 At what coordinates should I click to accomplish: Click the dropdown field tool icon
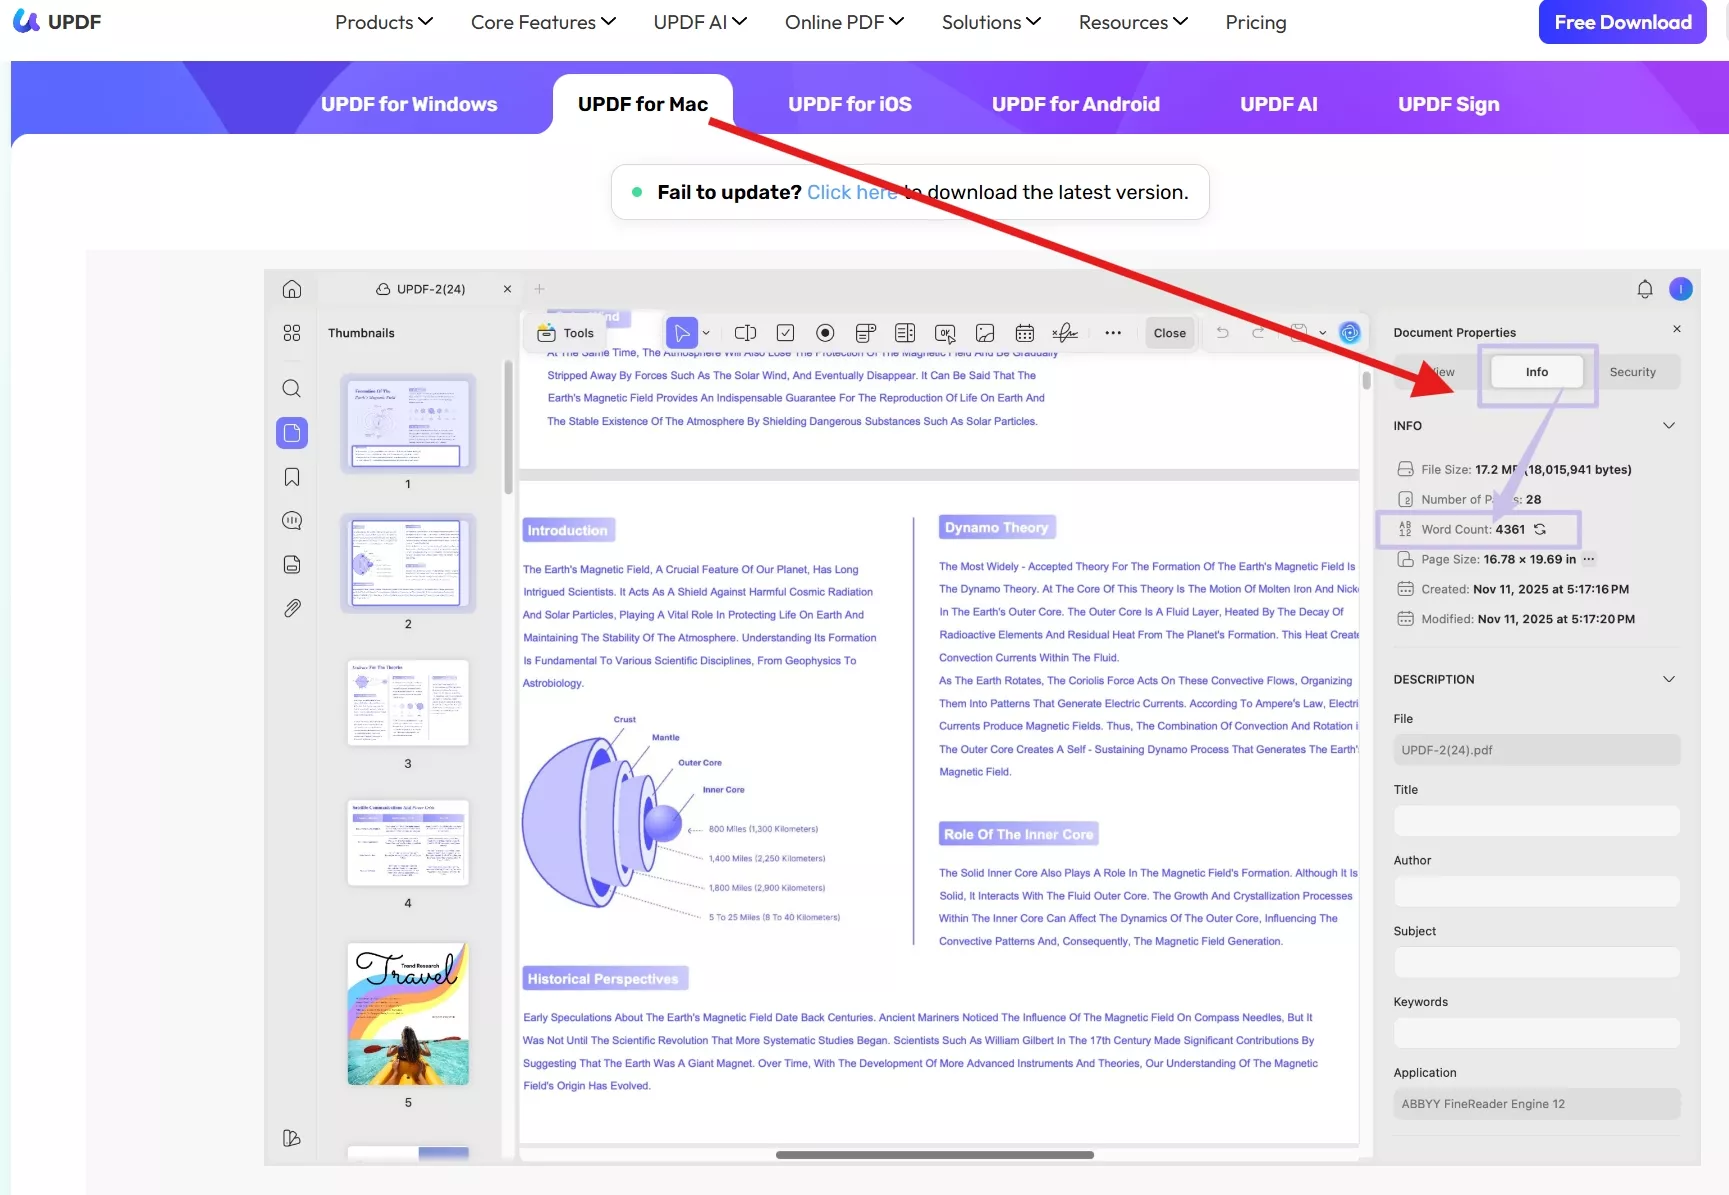pos(866,333)
